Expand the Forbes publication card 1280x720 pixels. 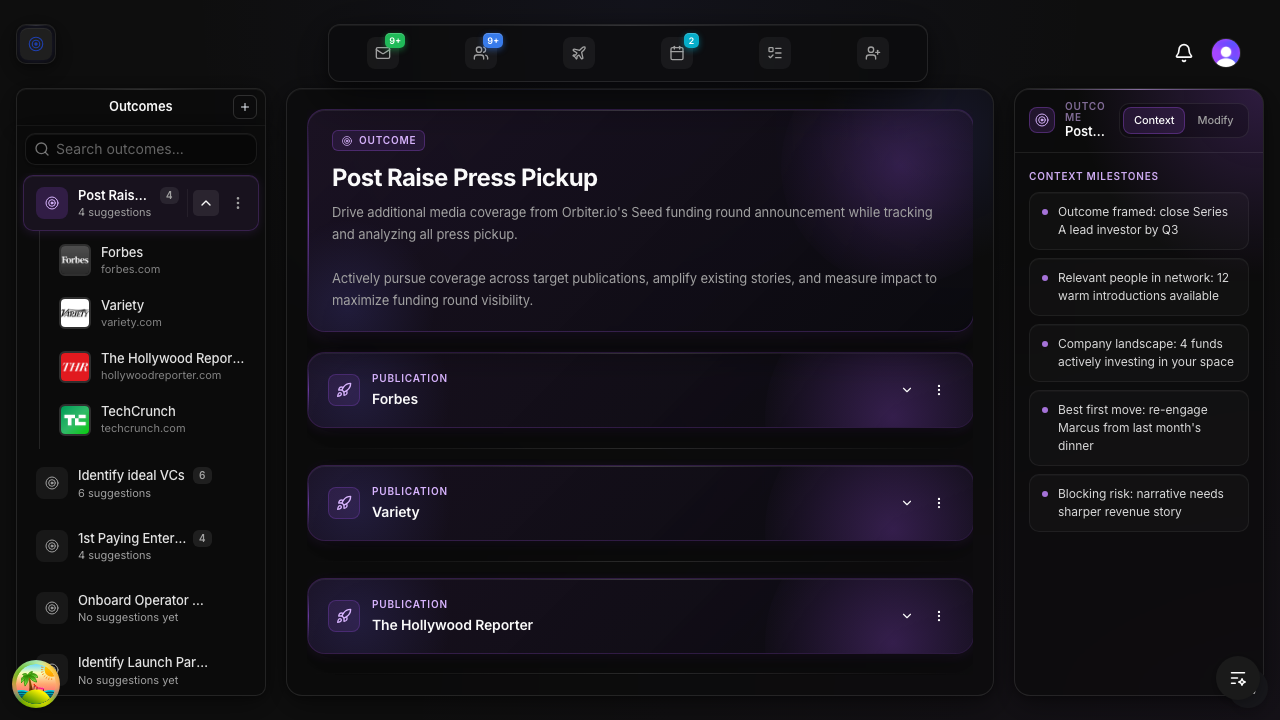click(x=906, y=390)
